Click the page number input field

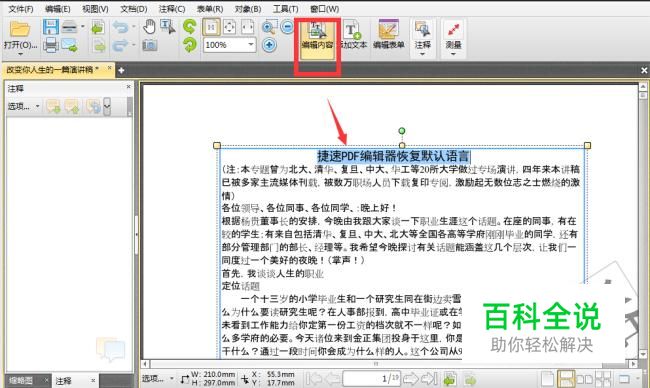click(371, 378)
